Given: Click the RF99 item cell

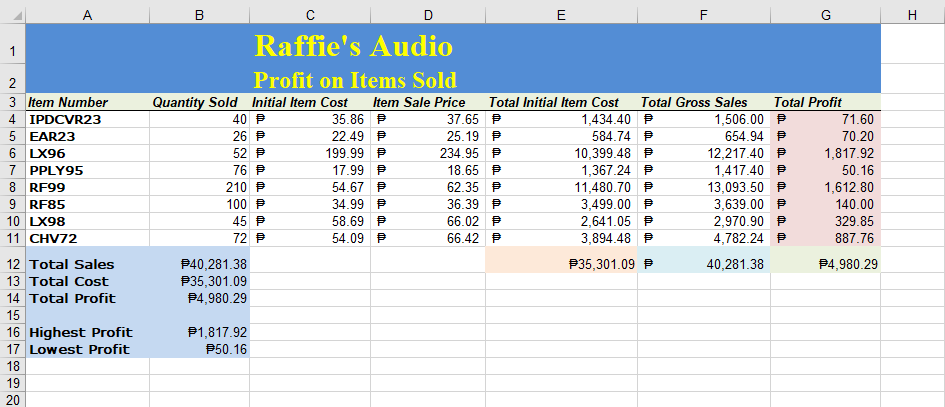Looking at the screenshot, I should click(88, 187).
